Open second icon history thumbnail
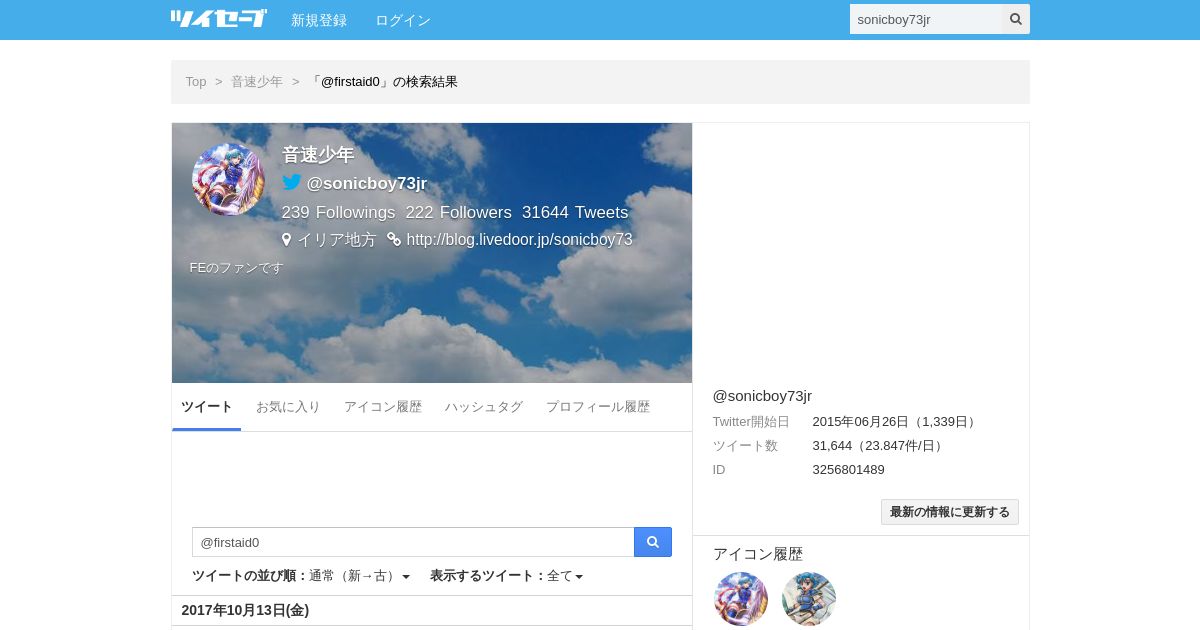The image size is (1200, 630). [809, 599]
